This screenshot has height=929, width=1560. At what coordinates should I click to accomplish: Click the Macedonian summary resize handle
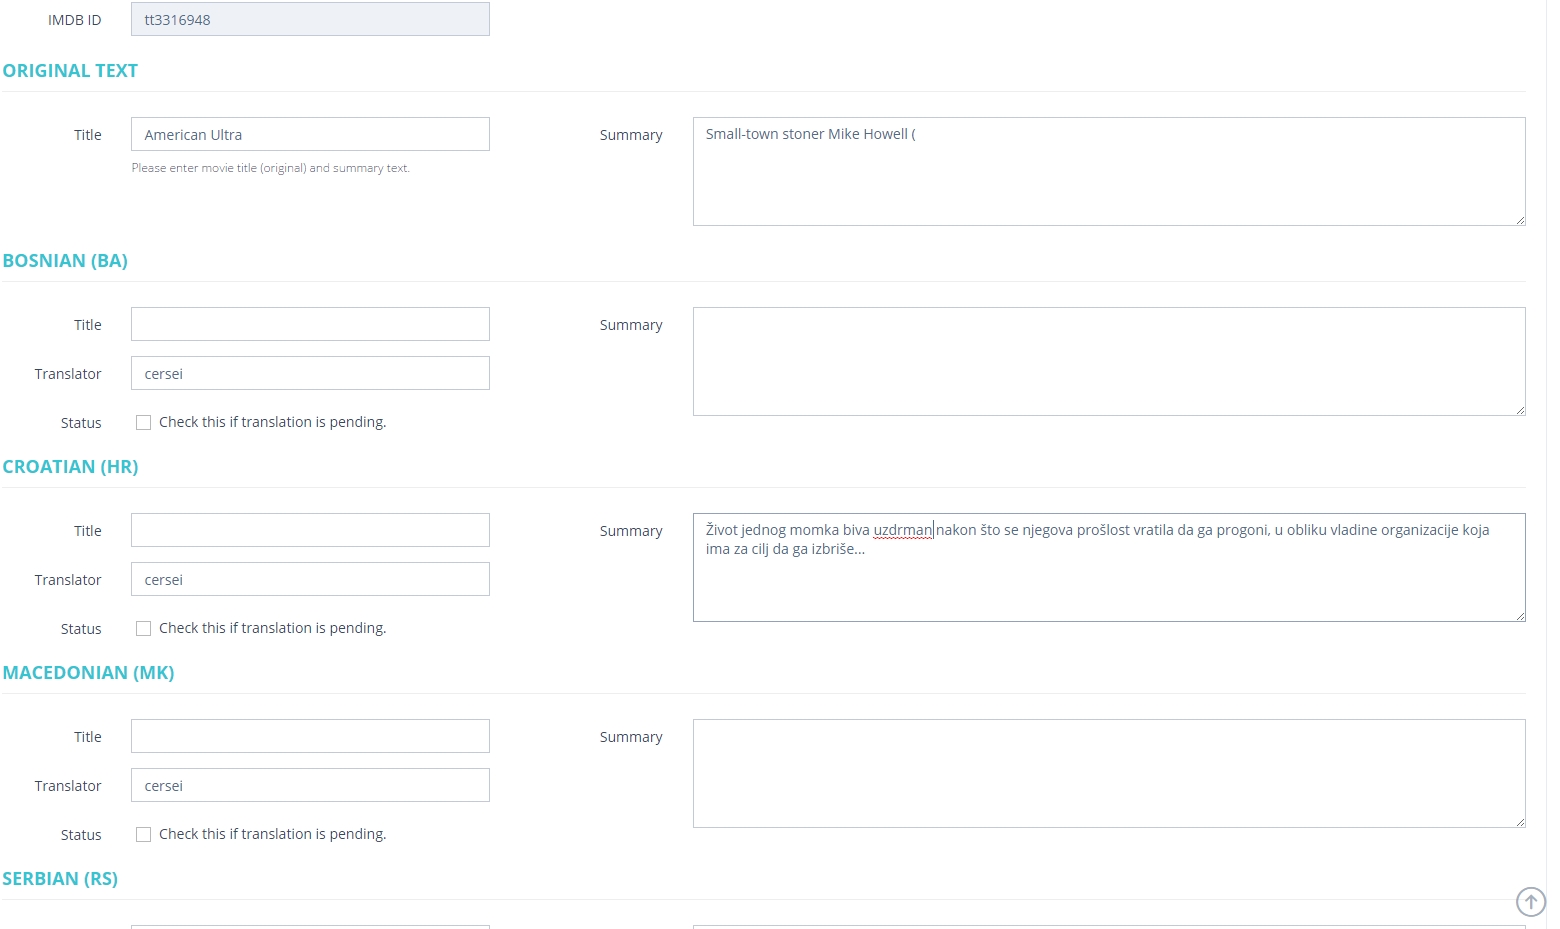tap(1520, 822)
